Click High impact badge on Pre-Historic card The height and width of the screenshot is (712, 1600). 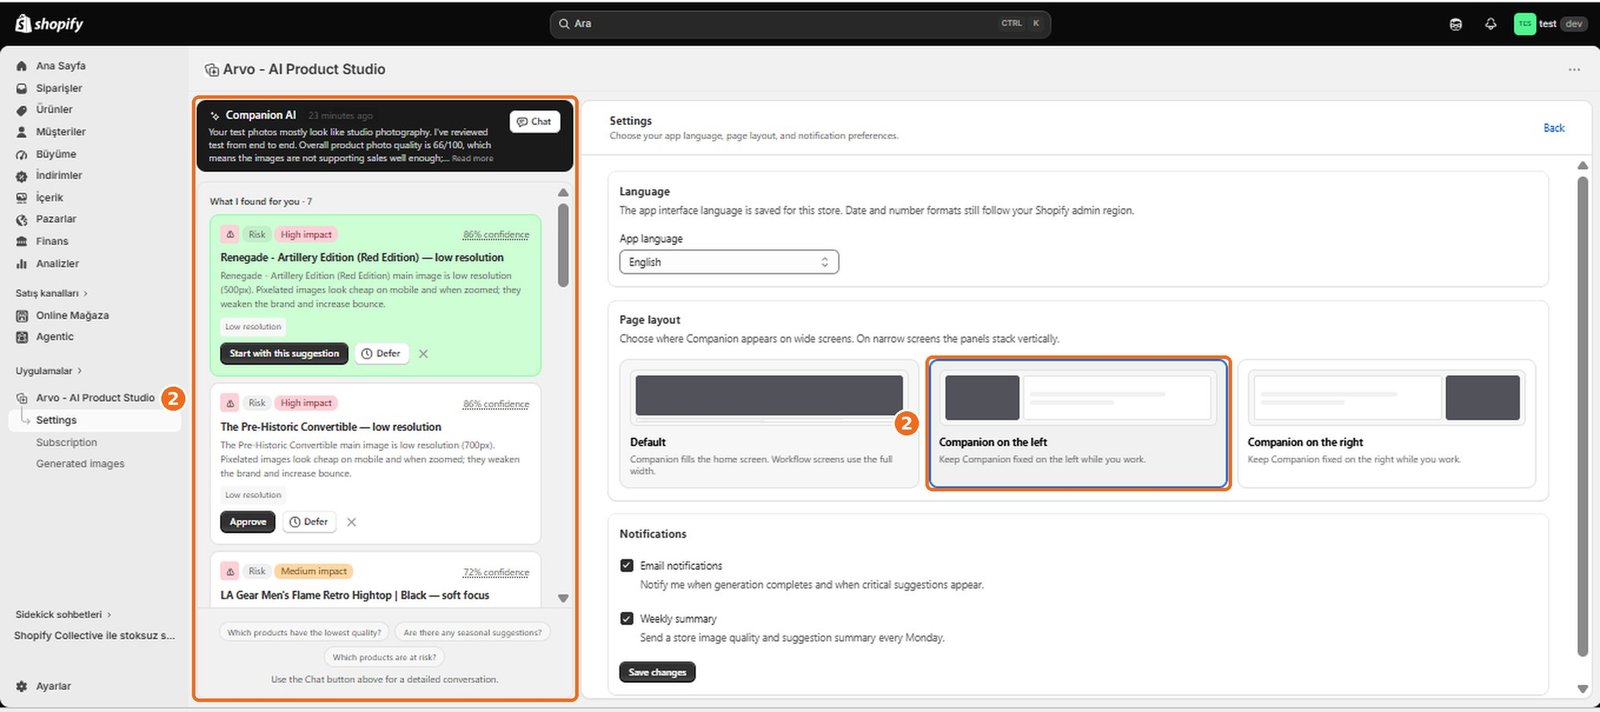point(306,403)
